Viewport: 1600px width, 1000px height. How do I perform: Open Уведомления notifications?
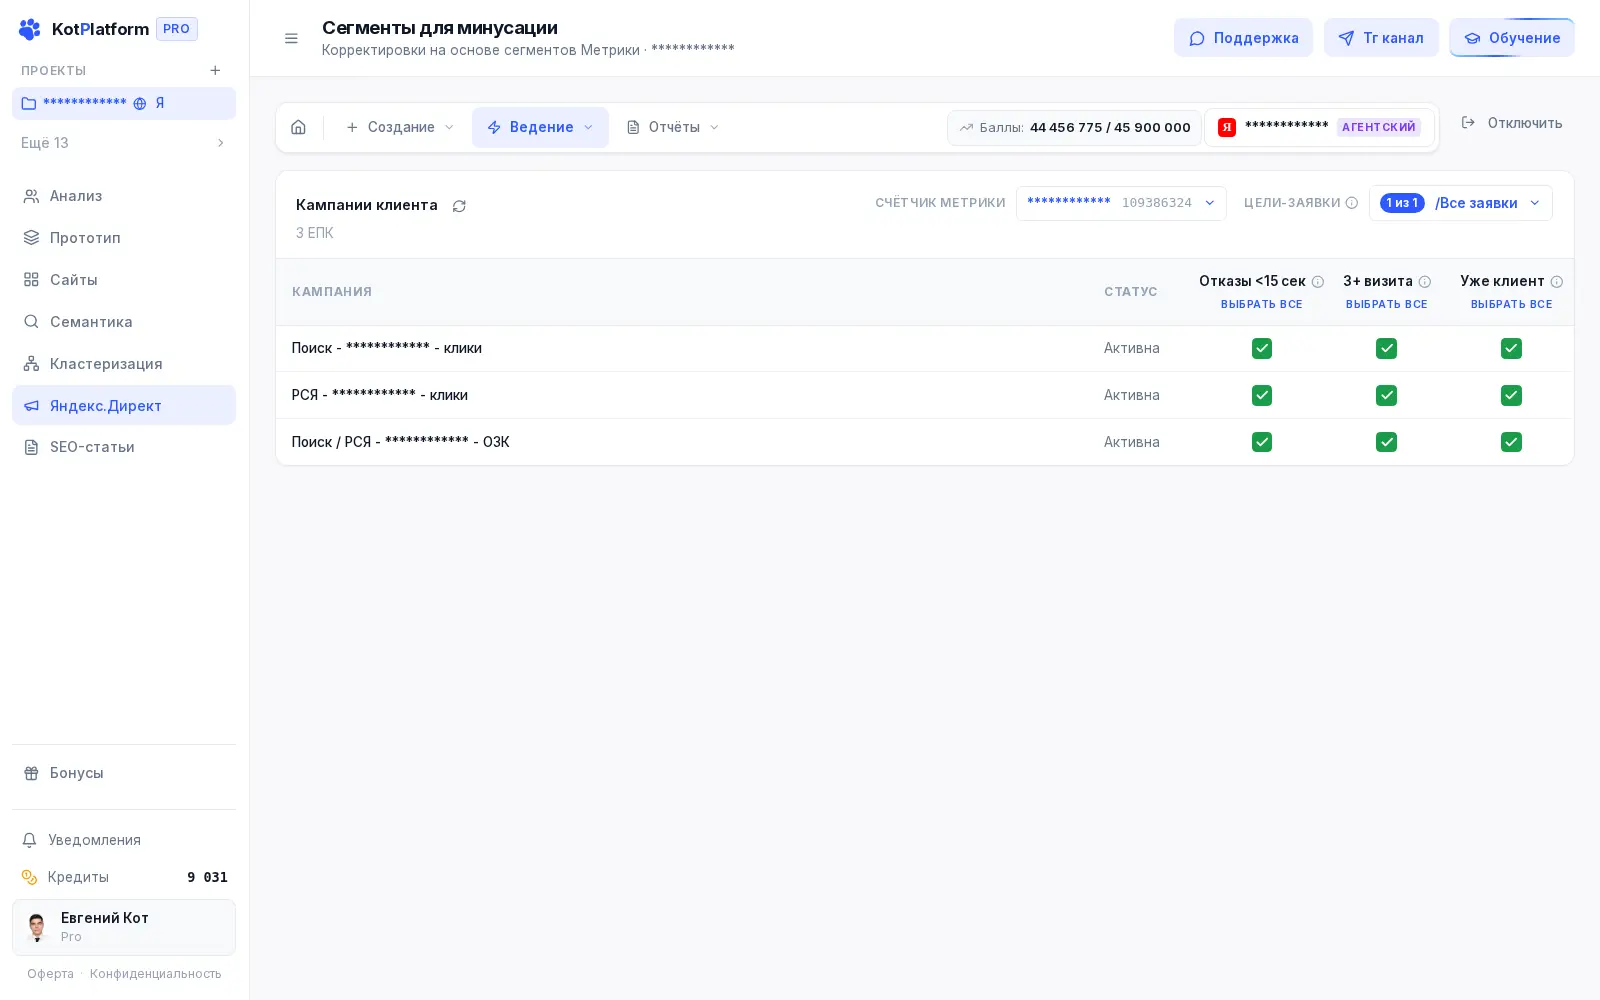coord(124,840)
